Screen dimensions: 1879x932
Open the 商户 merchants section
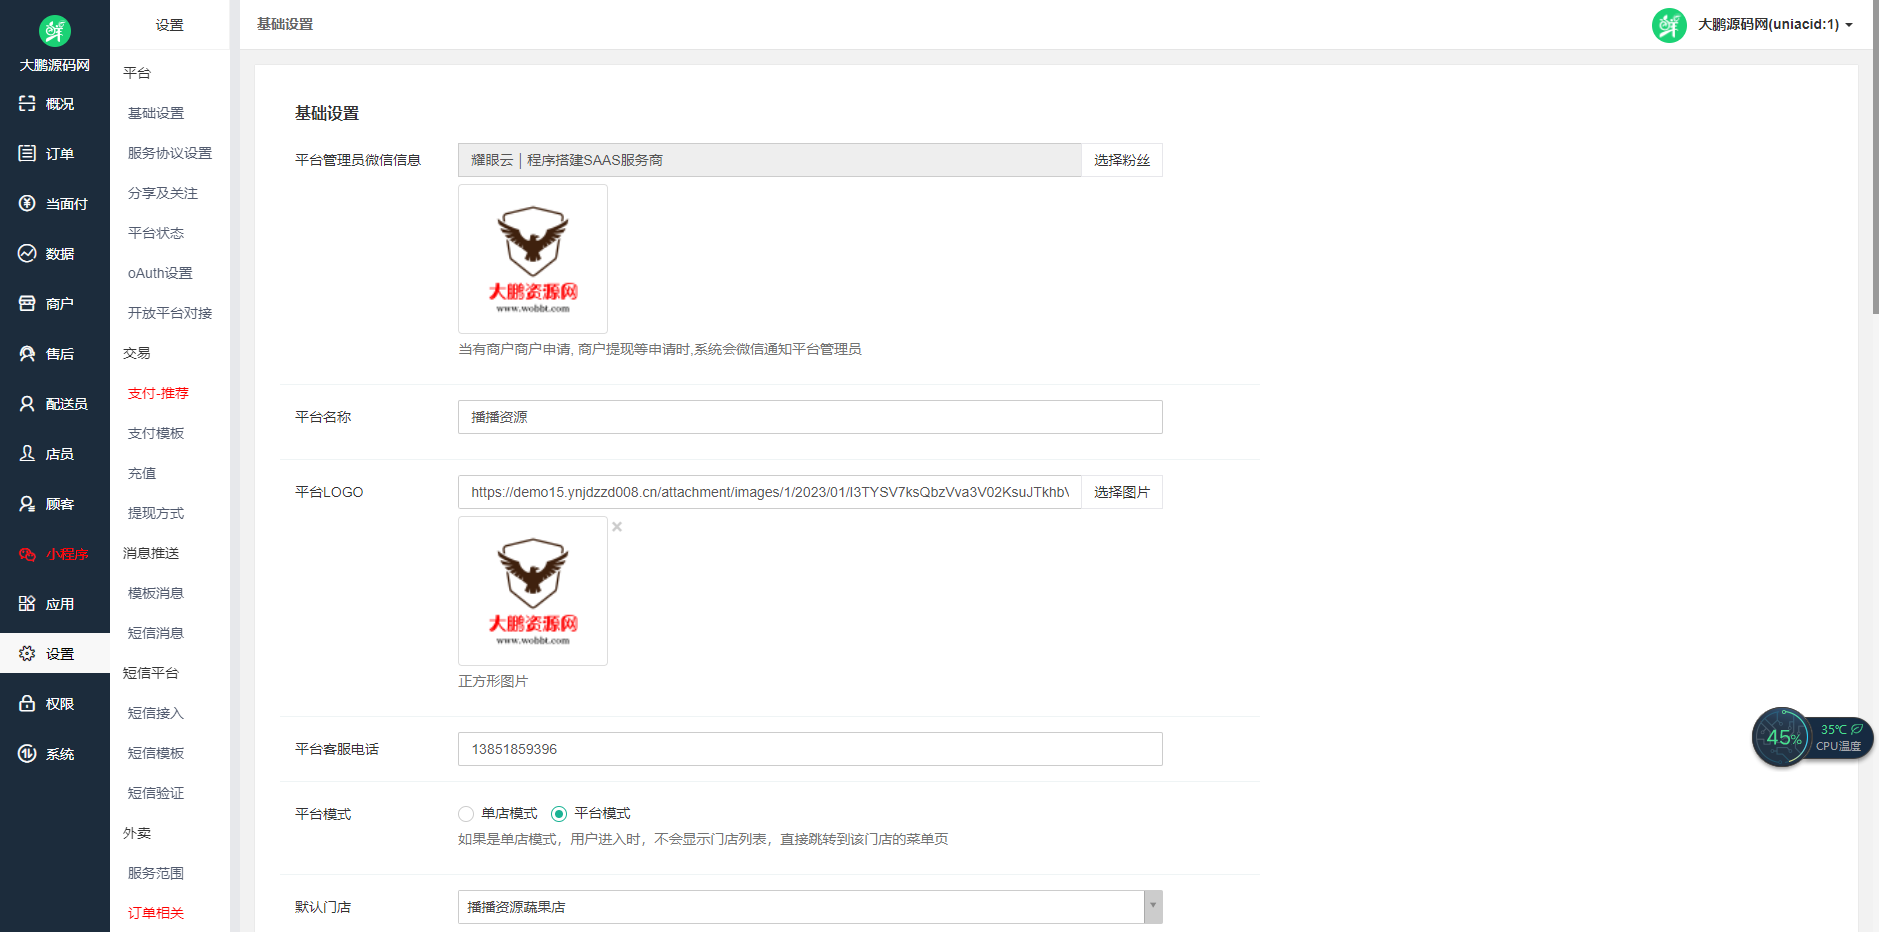tap(55, 303)
